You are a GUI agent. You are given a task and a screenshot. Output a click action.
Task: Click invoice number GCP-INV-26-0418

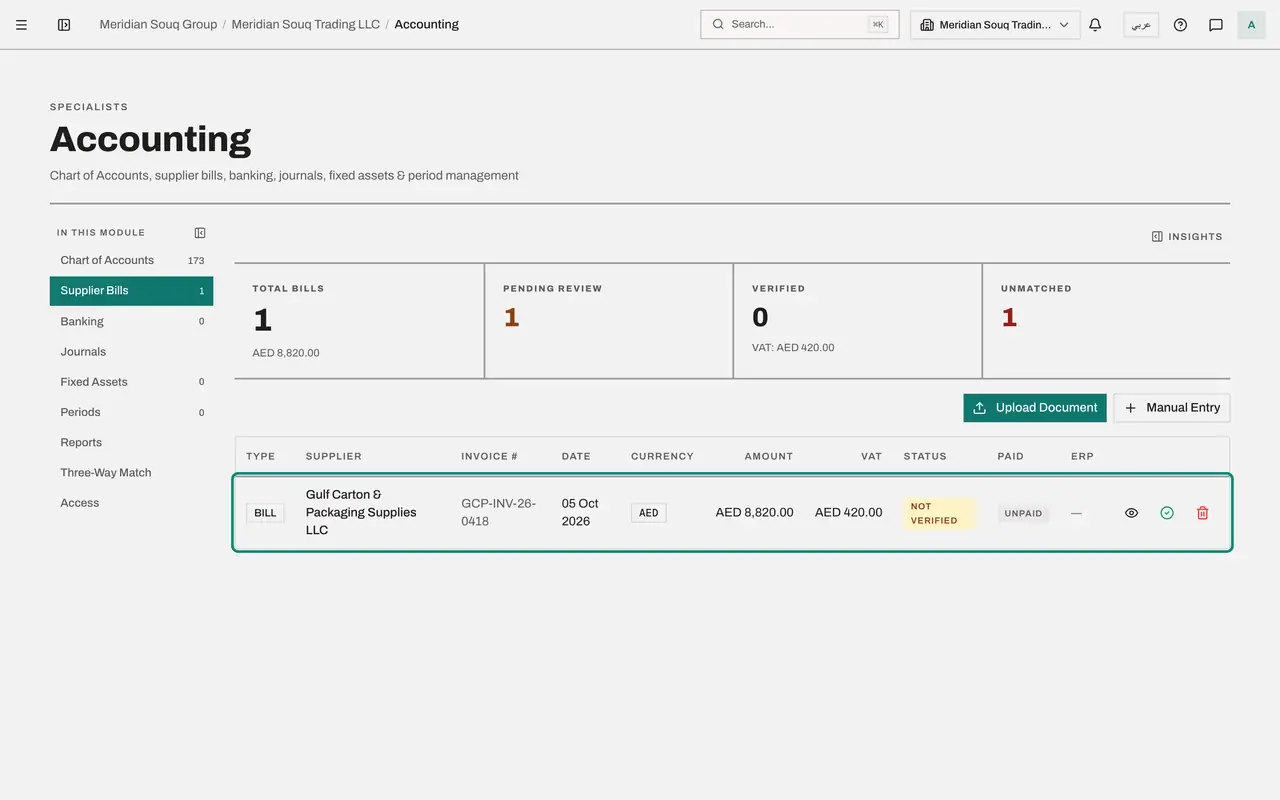click(x=498, y=512)
